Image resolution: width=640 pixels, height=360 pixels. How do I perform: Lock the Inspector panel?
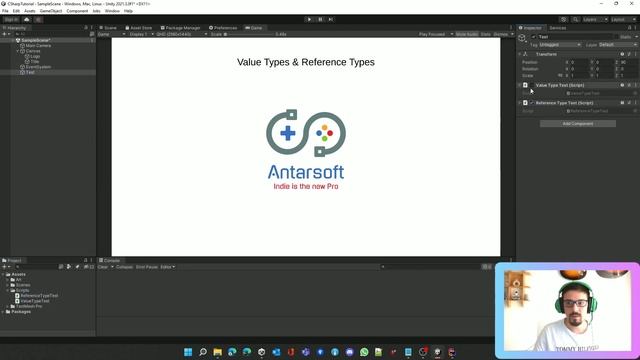point(629,28)
